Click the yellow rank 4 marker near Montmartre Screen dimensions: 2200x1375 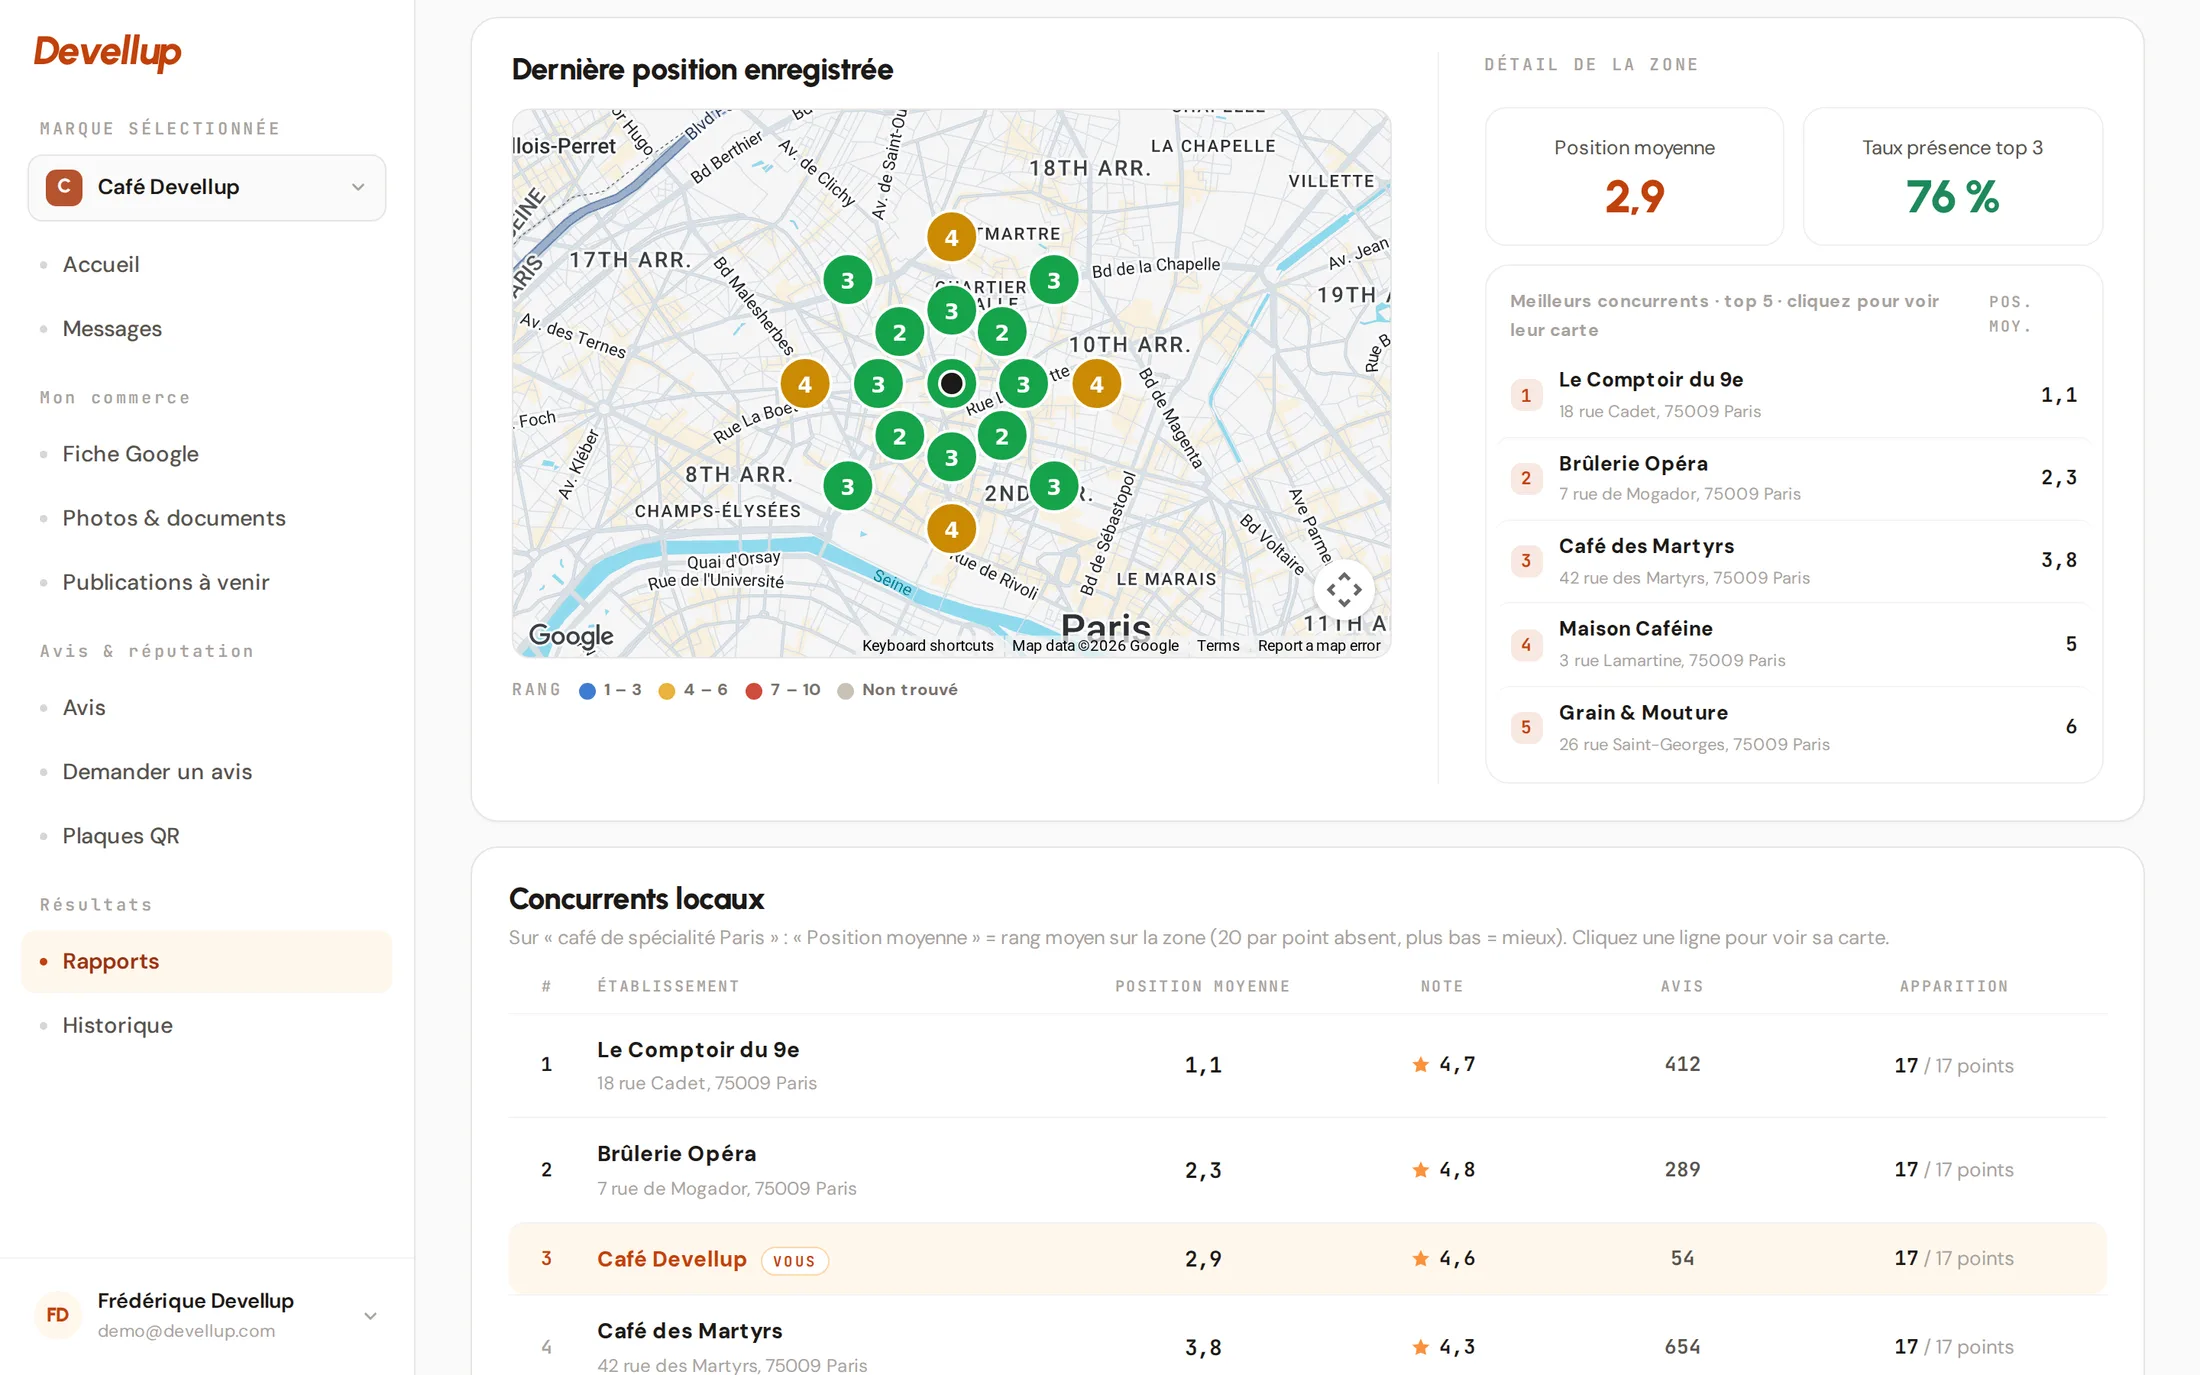[951, 237]
